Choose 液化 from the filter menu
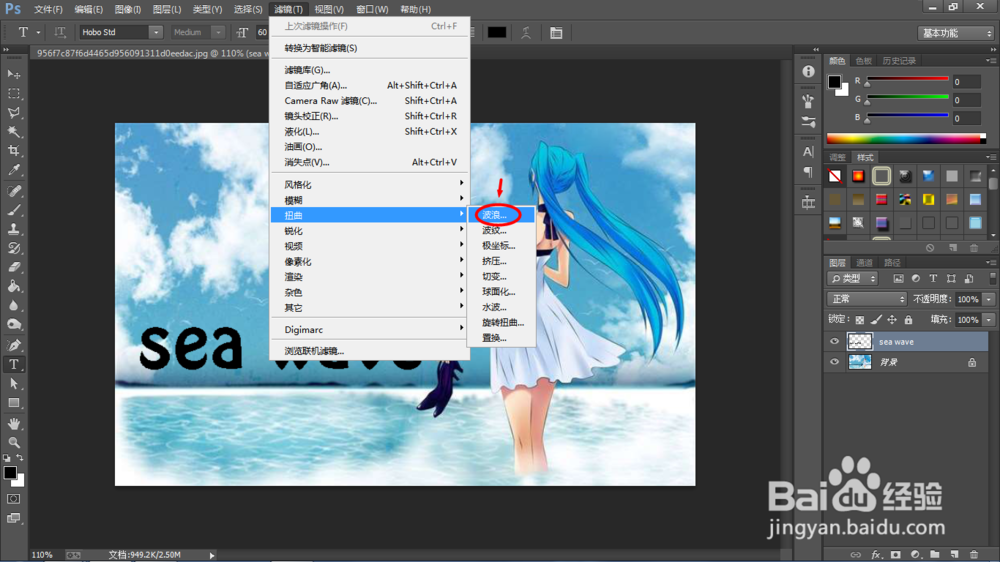 click(370, 131)
